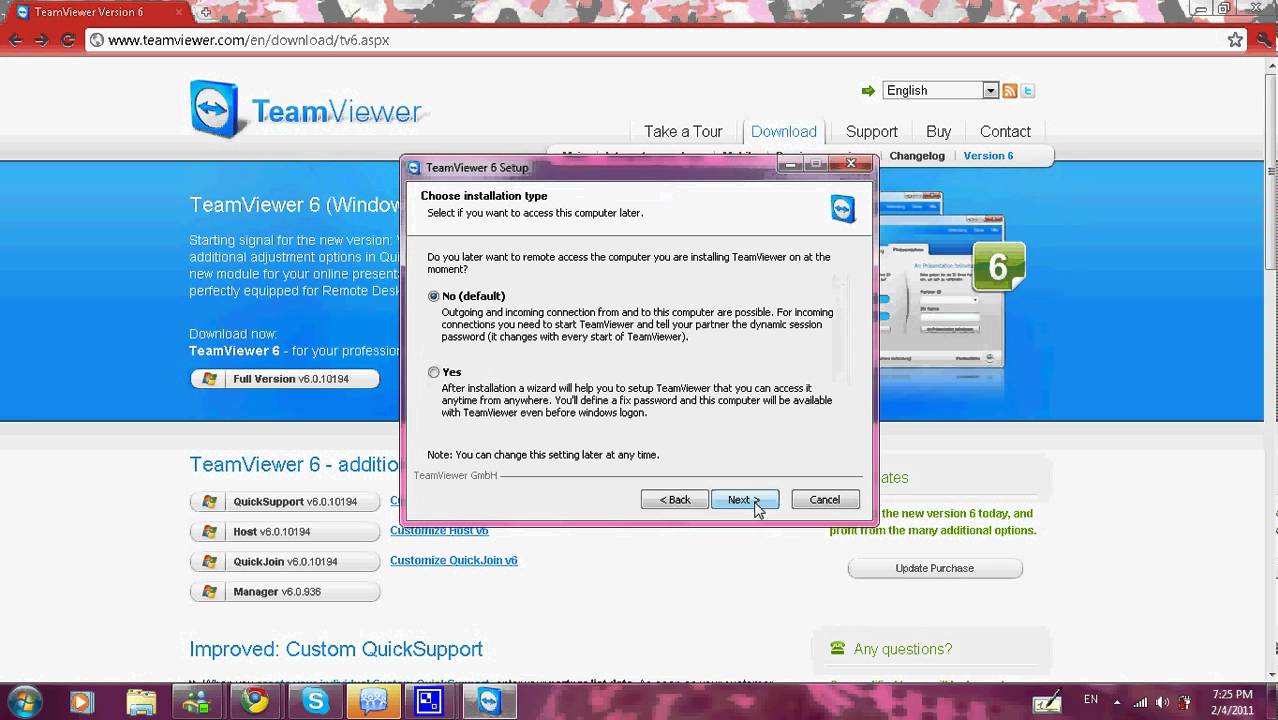Image resolution: width=1278 pixels, height=720 pixels.
Task: Open the English language dropdown
Action: click(x=940, y=90)
